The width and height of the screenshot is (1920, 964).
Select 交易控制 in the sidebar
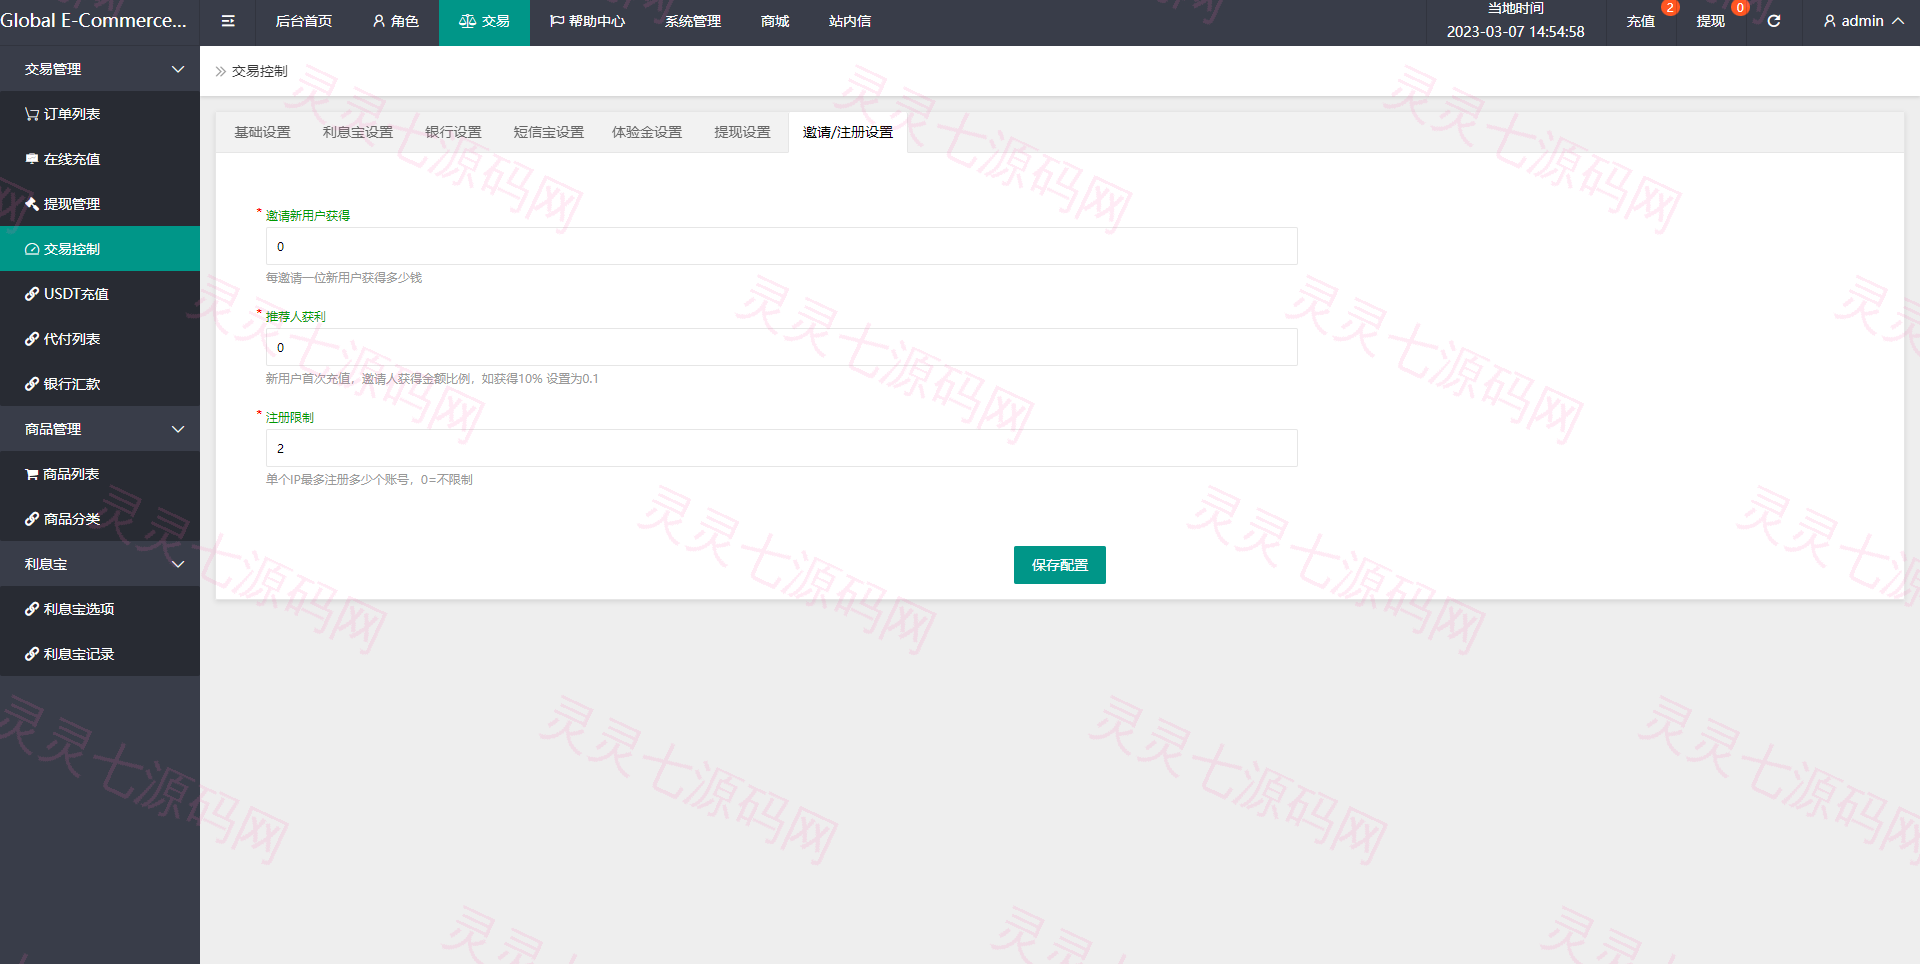tap(100, 249)
